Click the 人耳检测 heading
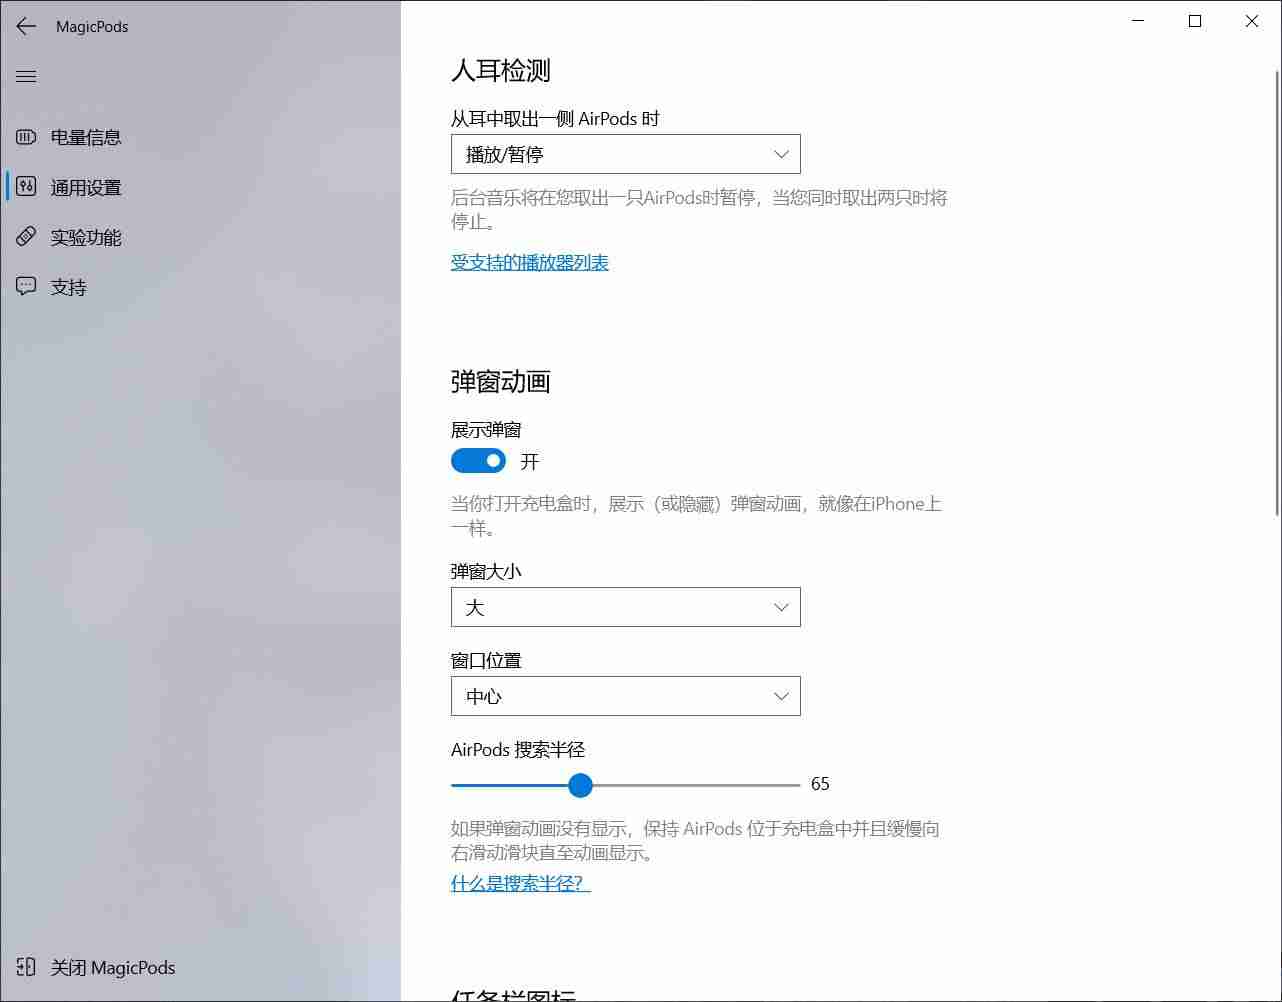This screenshot has height=1002, width=1282. pos(501,70)
